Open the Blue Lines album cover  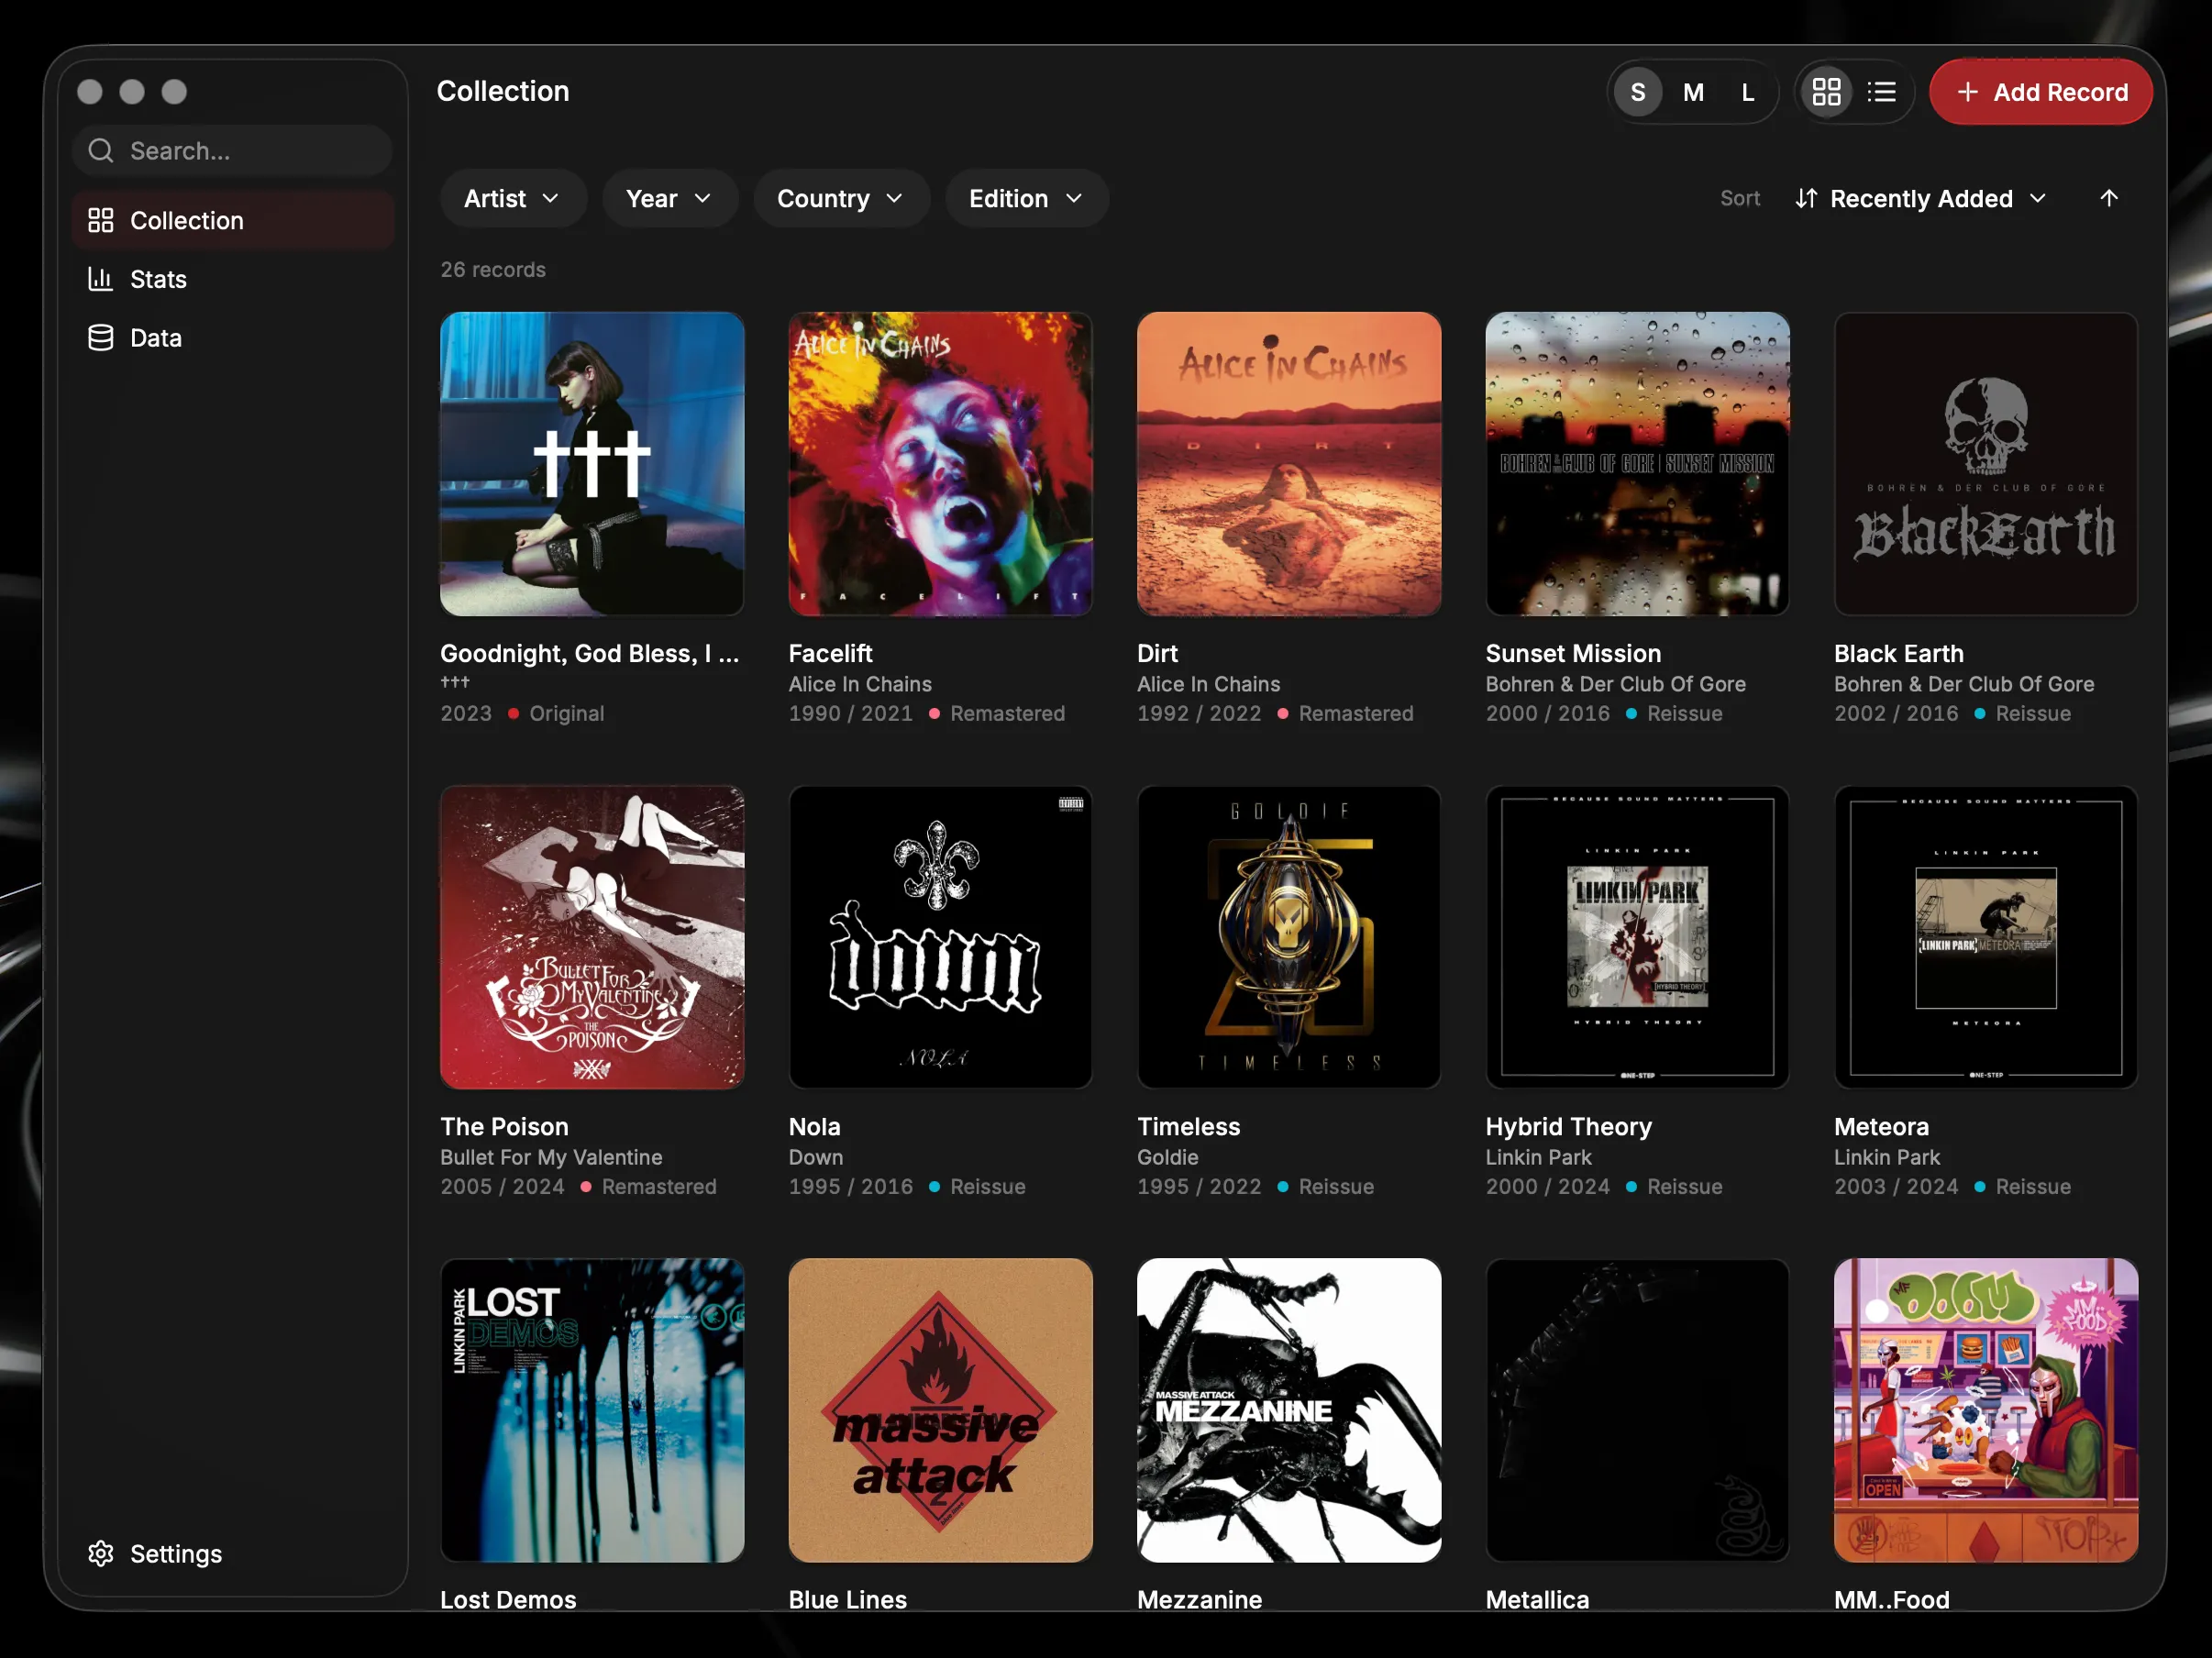coord(940,1410)
